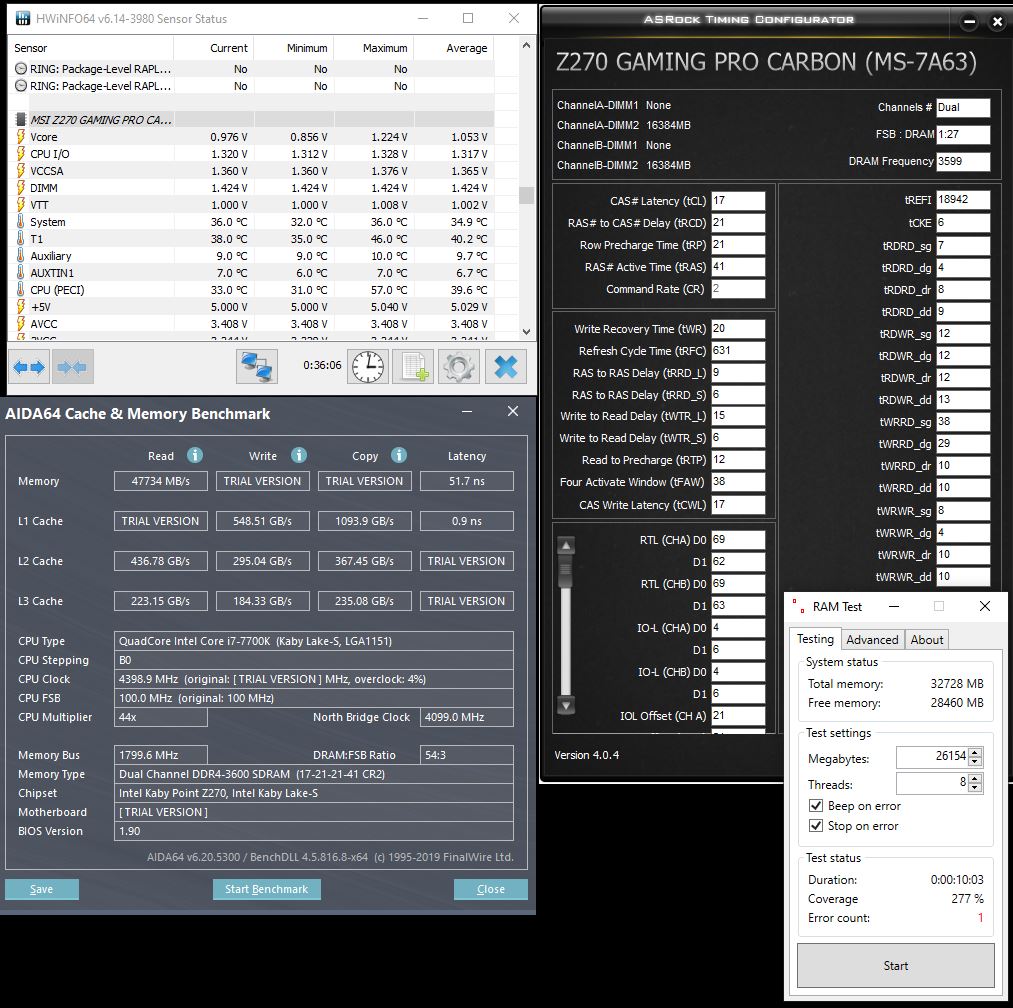Screen dimensions: 1013x1008
Task: Click the FSB : DRAM ratio field
Action: (963, 134)
